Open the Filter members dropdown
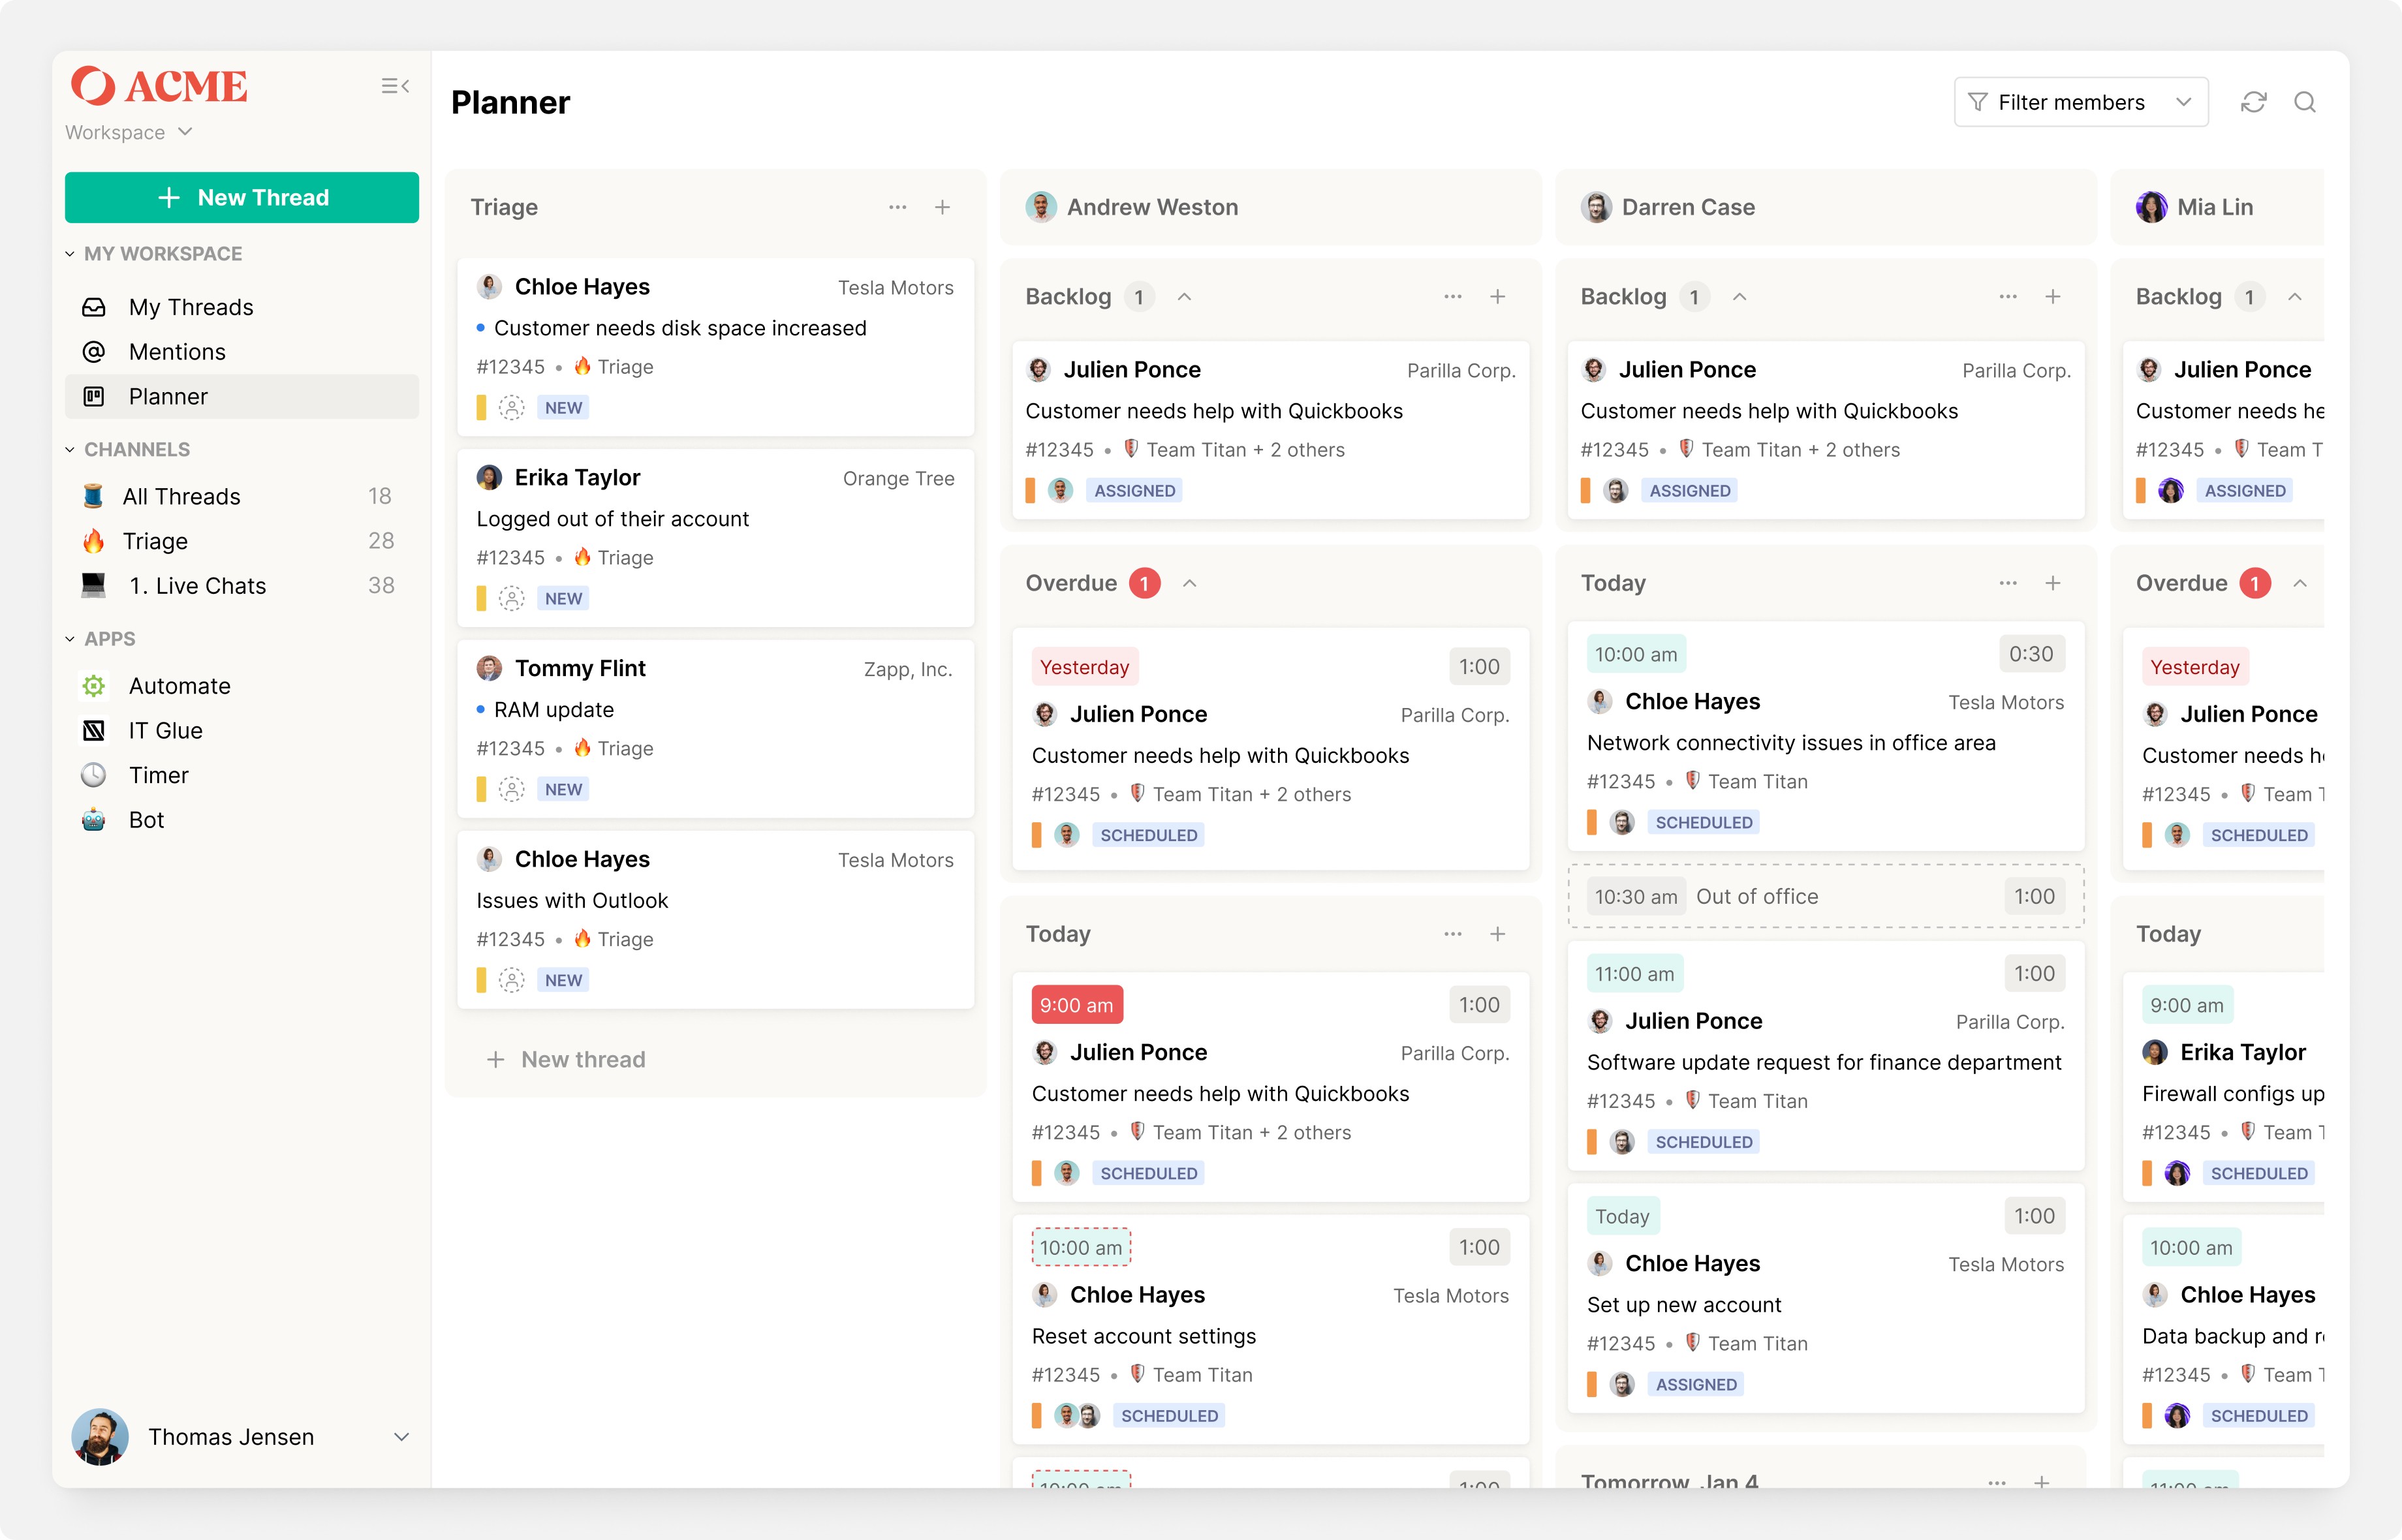 click(2080, 102)
